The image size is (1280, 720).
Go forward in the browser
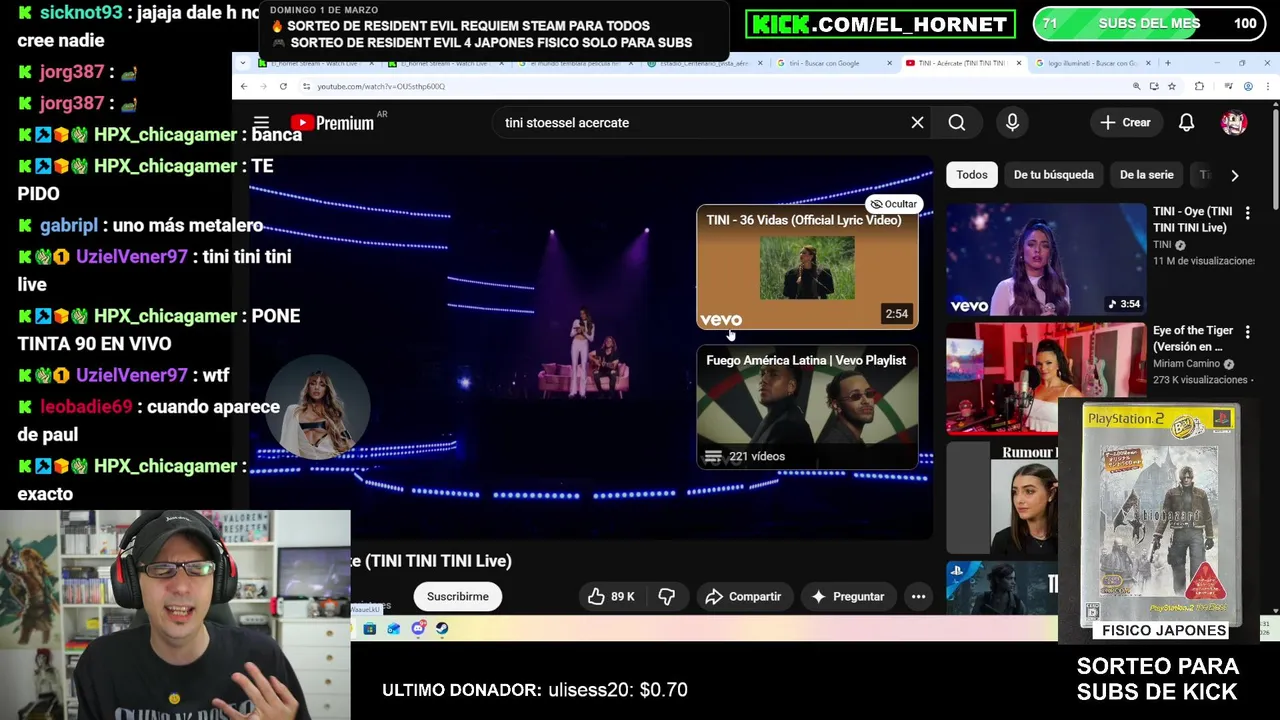pos(263,86)
